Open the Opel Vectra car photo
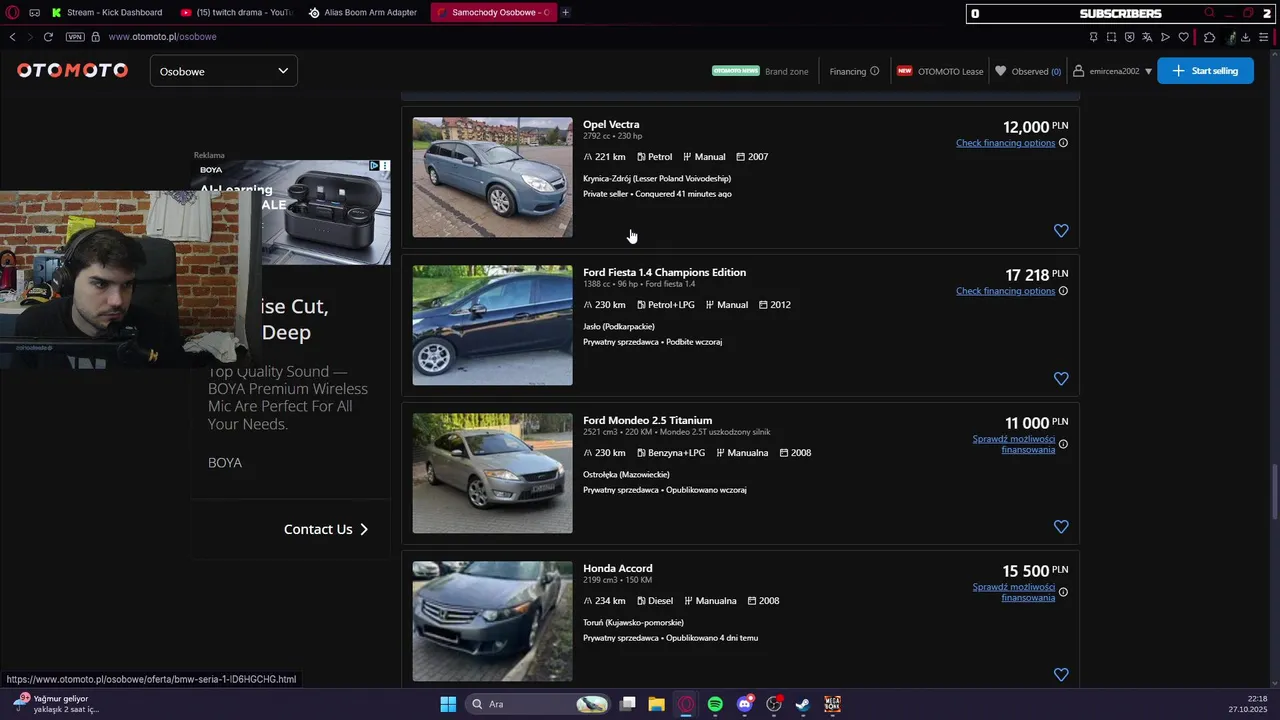Image resolution: width=1280 pixels, height=720 pixels. click(x=492, y=177)
